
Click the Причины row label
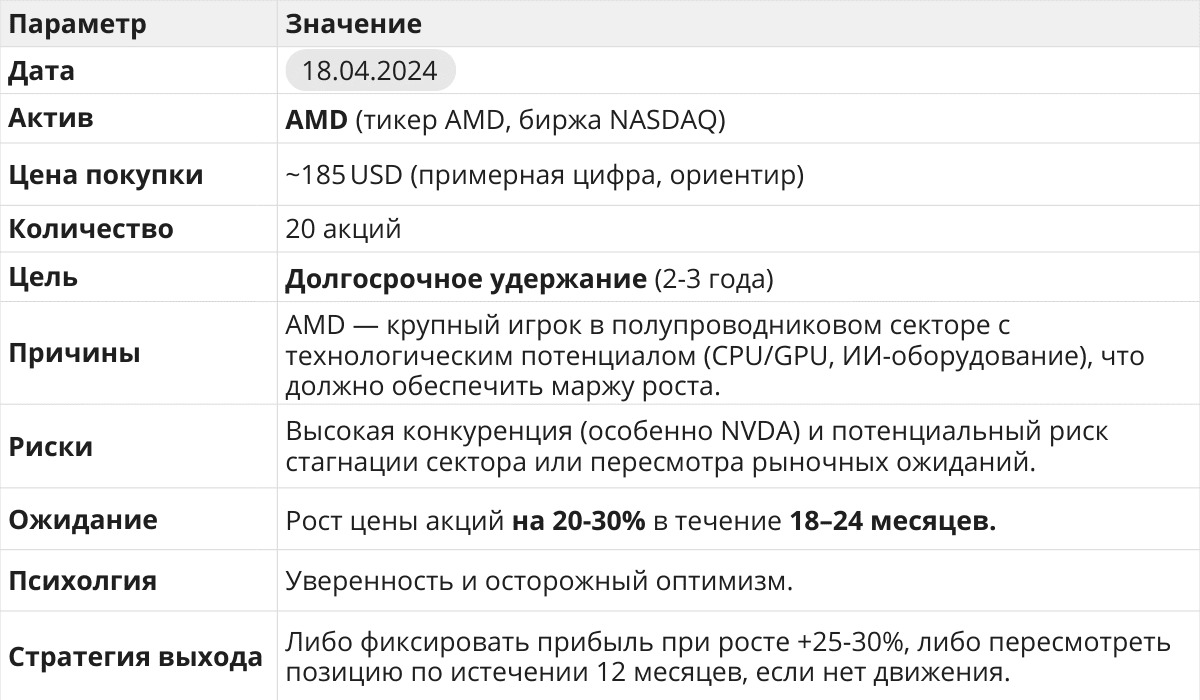click(x=75, y=354)
